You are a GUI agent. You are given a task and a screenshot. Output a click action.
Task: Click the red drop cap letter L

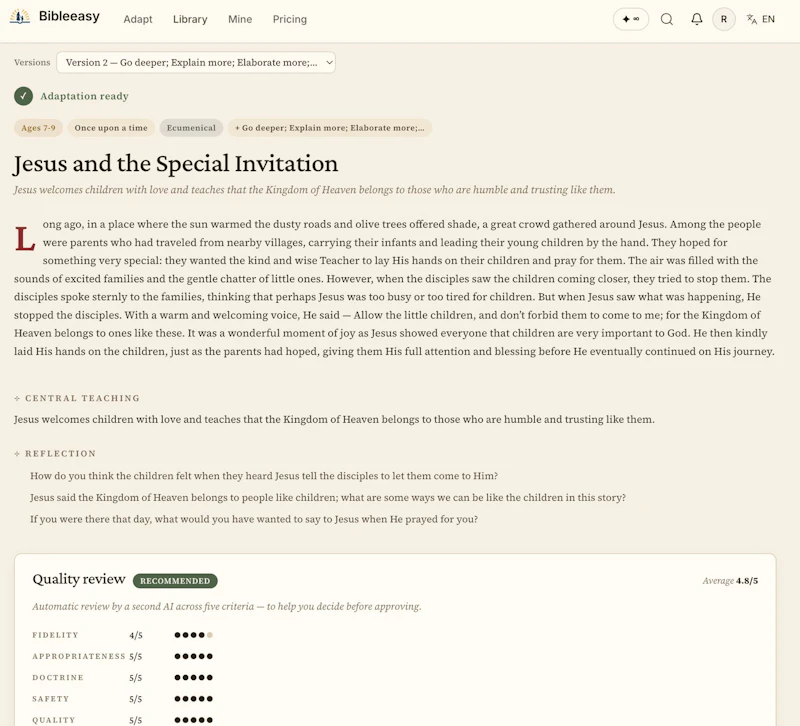coord(25,239)
